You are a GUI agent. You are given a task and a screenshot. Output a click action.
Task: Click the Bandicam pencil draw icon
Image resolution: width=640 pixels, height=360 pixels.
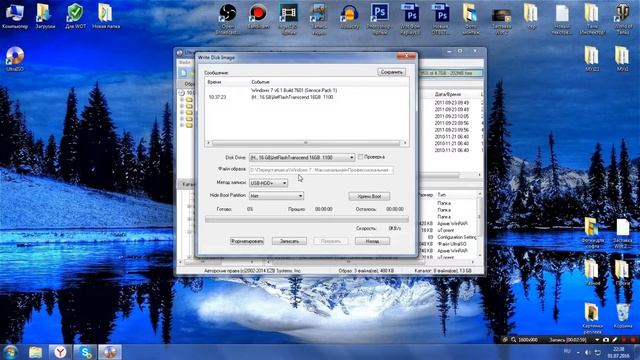pyautogui.click(x=615, y=340)
